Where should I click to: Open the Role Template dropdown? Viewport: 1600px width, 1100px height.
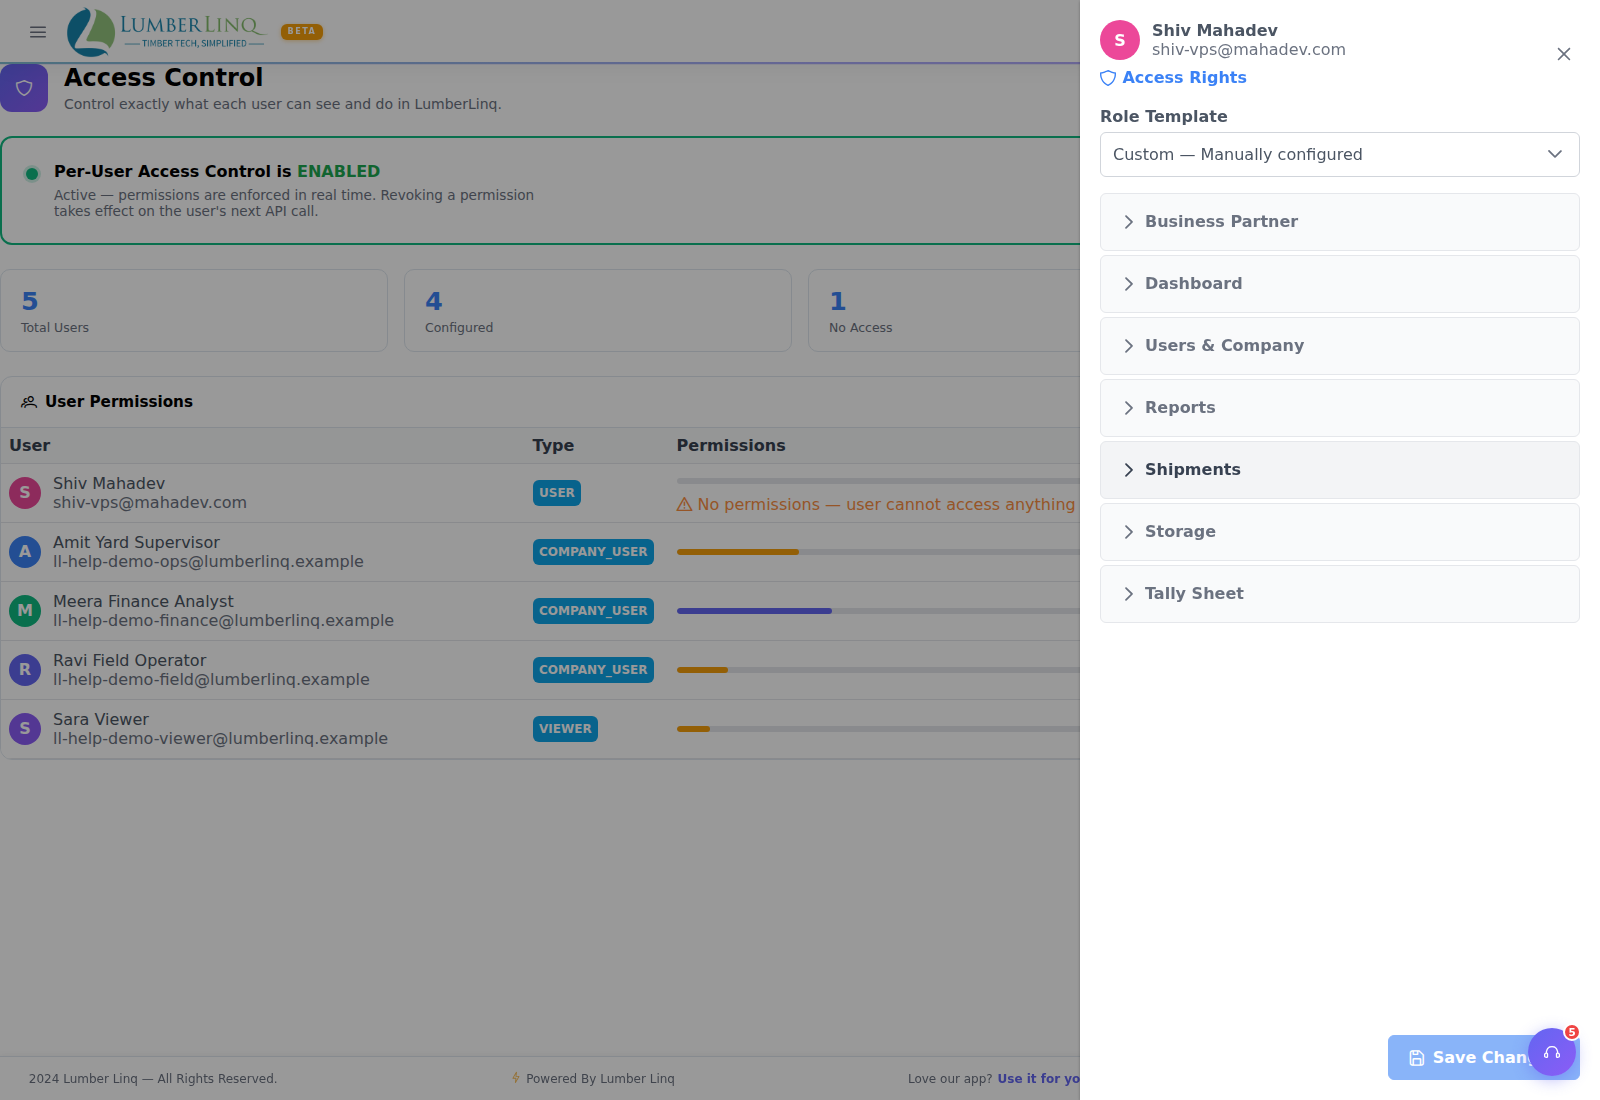point(1340,155)
